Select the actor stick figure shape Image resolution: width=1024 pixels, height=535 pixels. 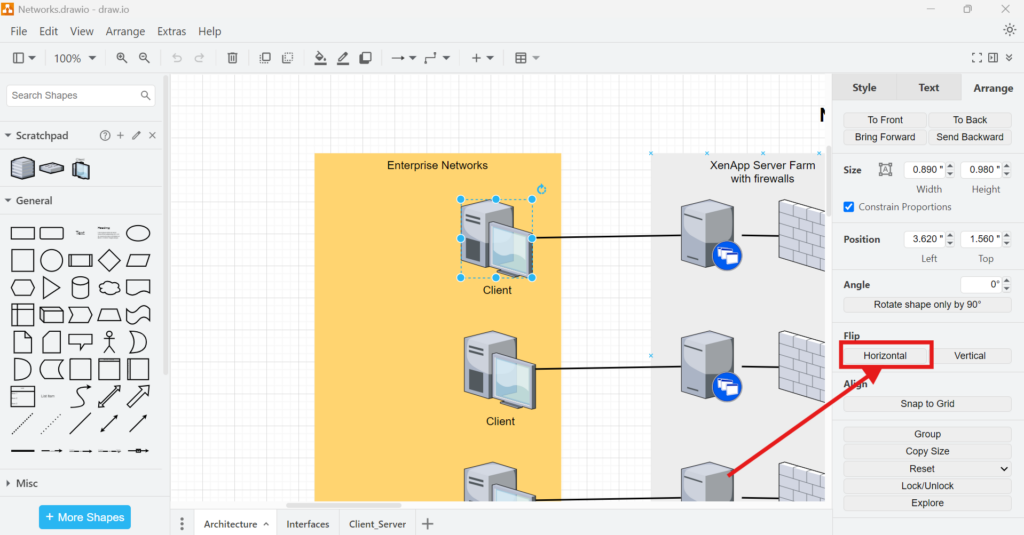point(109,342)
